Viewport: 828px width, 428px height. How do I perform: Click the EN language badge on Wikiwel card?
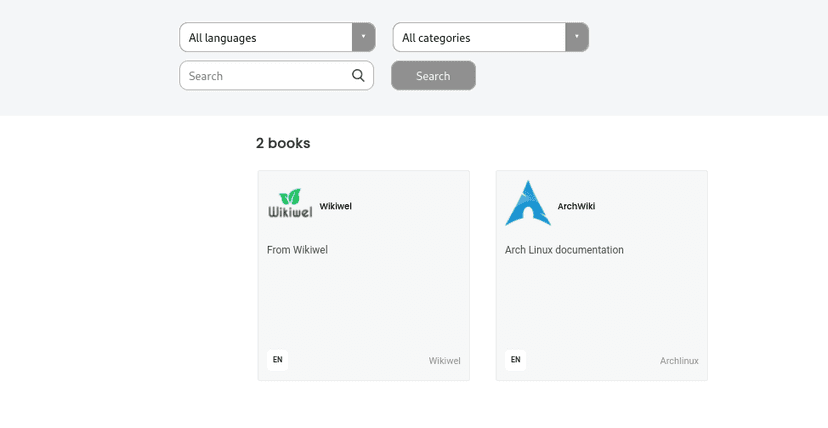278,360
